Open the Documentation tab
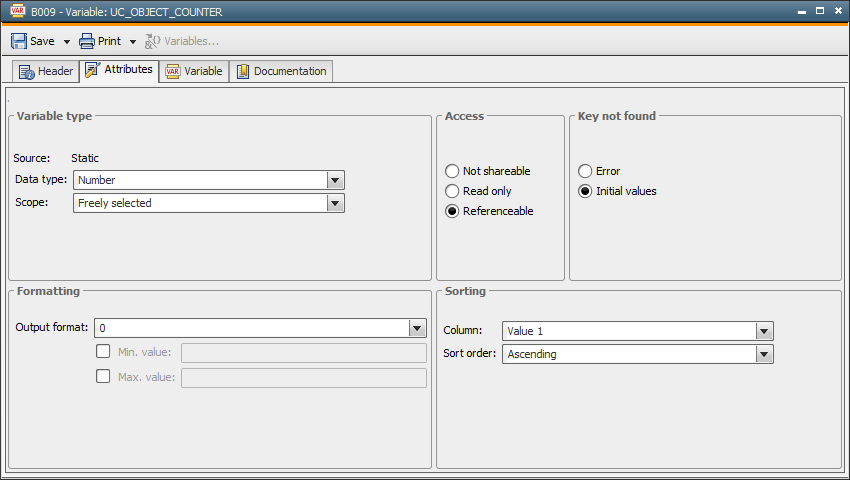Image resolution: width=850 pixels, height=480 pixels. [x=281, y=71]
